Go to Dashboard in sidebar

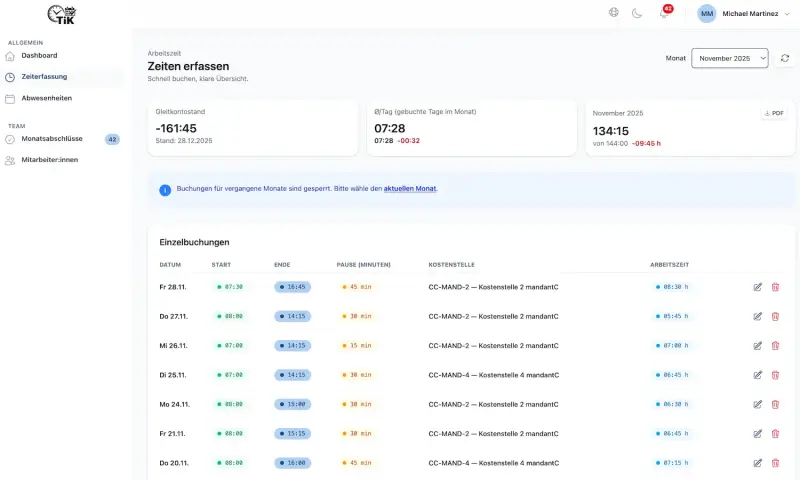click(40, 55)
